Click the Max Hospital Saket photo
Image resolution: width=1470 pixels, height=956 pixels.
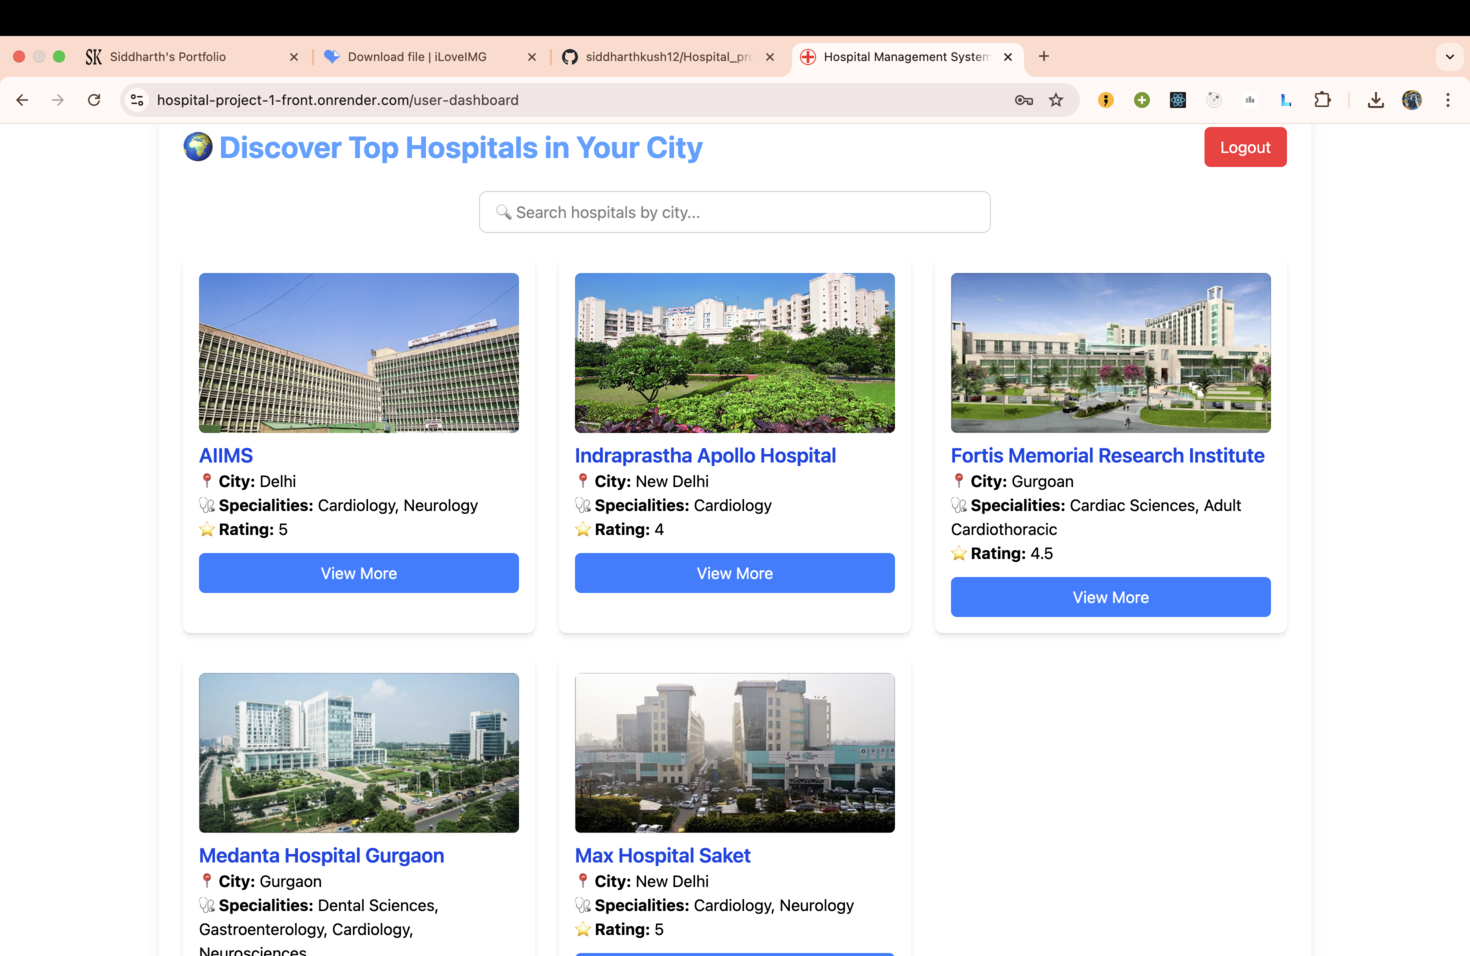click(x=735, y=753)
